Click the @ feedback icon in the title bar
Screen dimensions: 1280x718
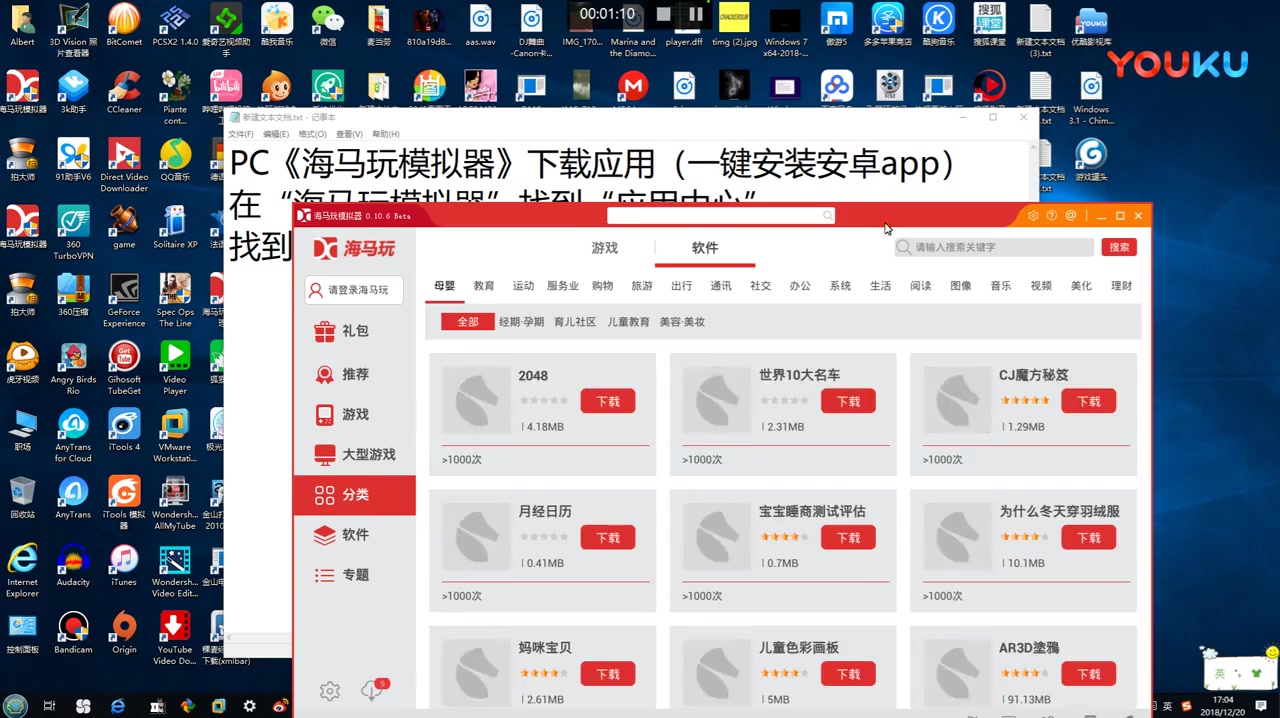(1070, 215)
